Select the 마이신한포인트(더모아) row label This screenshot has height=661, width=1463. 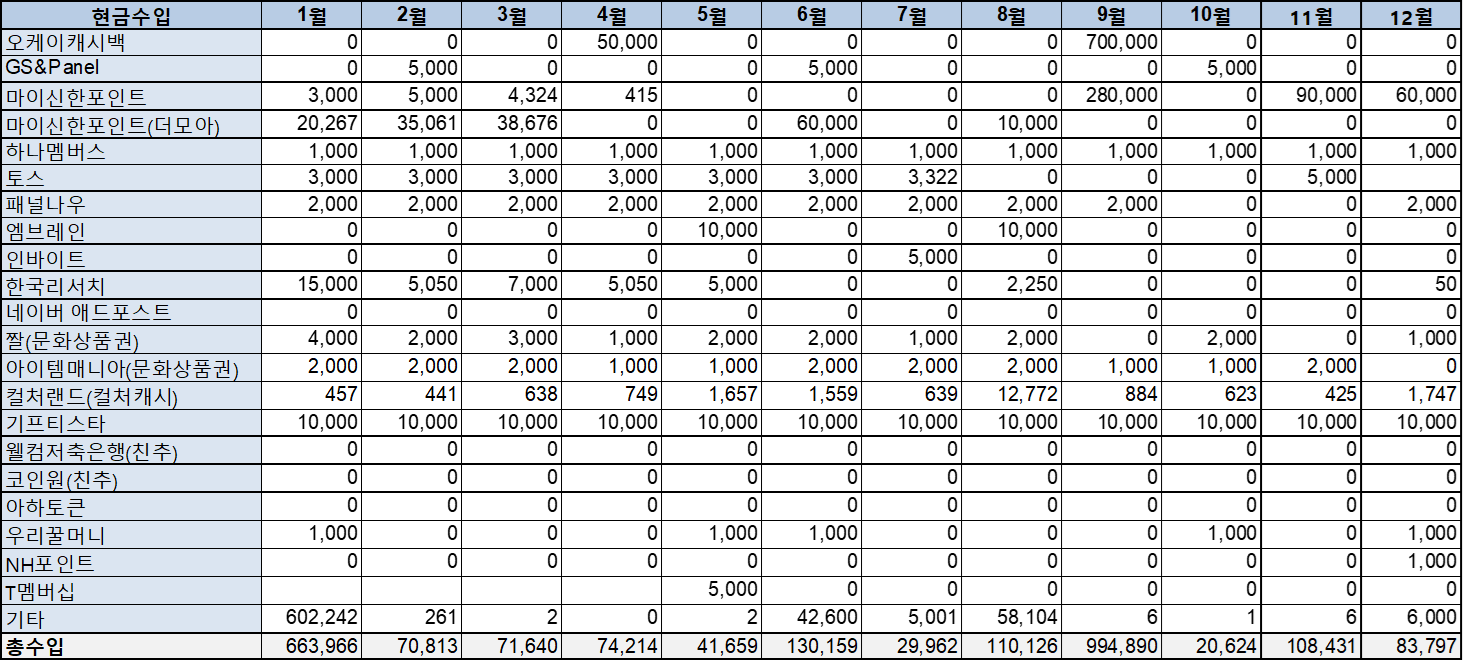pyautogui.click(x=131, y=124)
